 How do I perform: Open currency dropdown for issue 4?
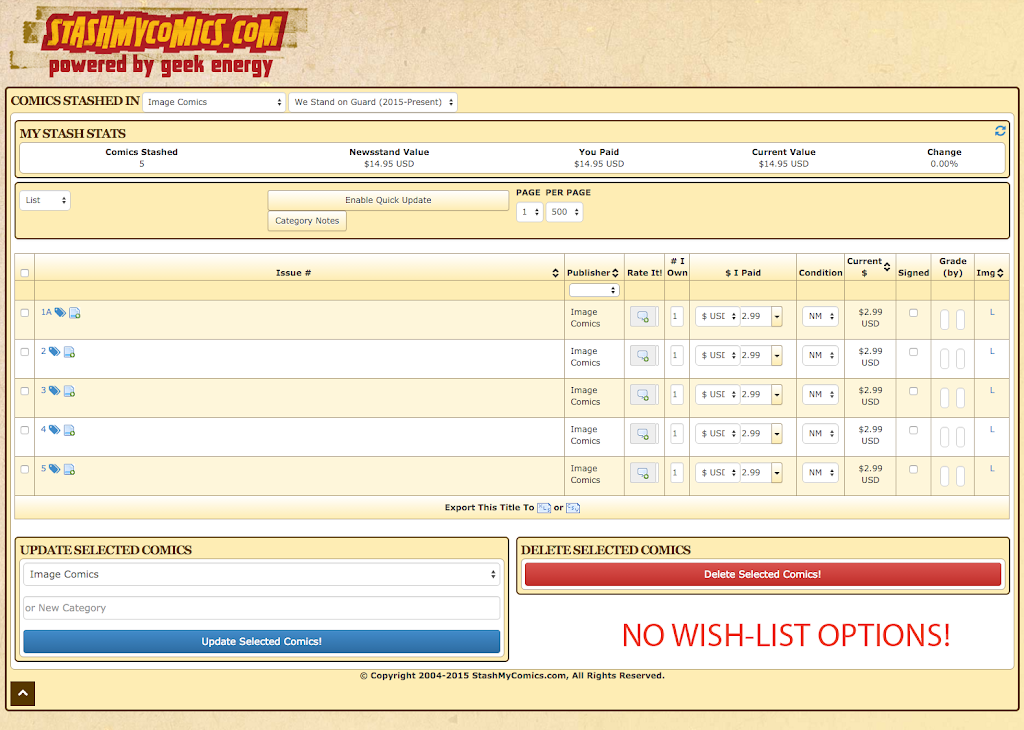pos(717,434)
